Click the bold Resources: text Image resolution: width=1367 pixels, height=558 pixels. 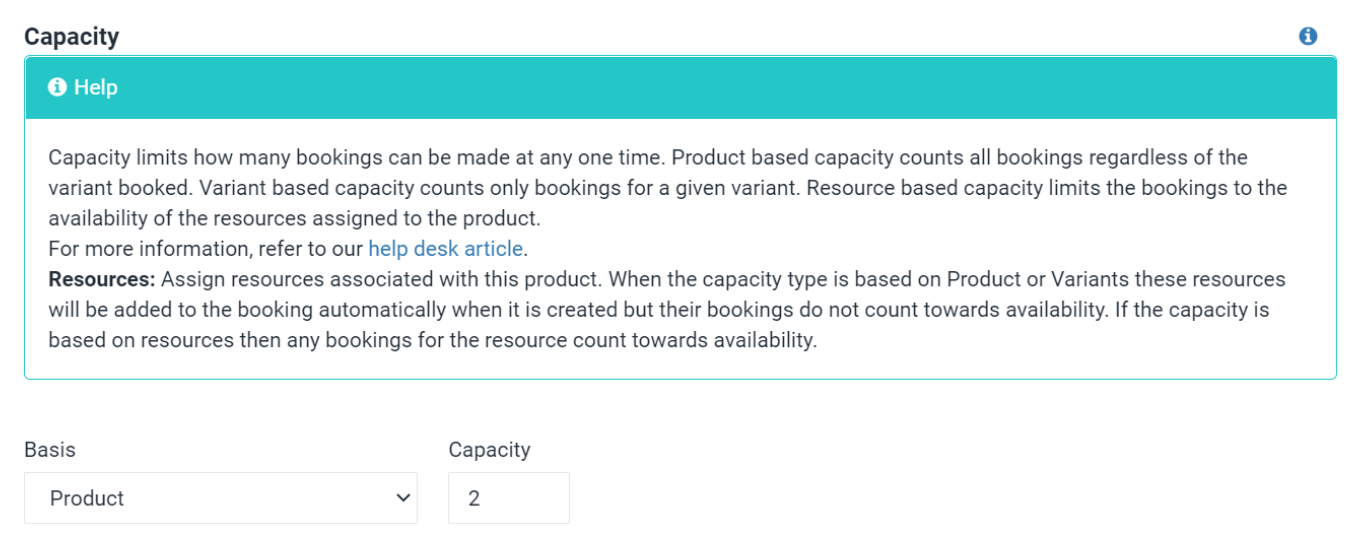coord(102,279)
